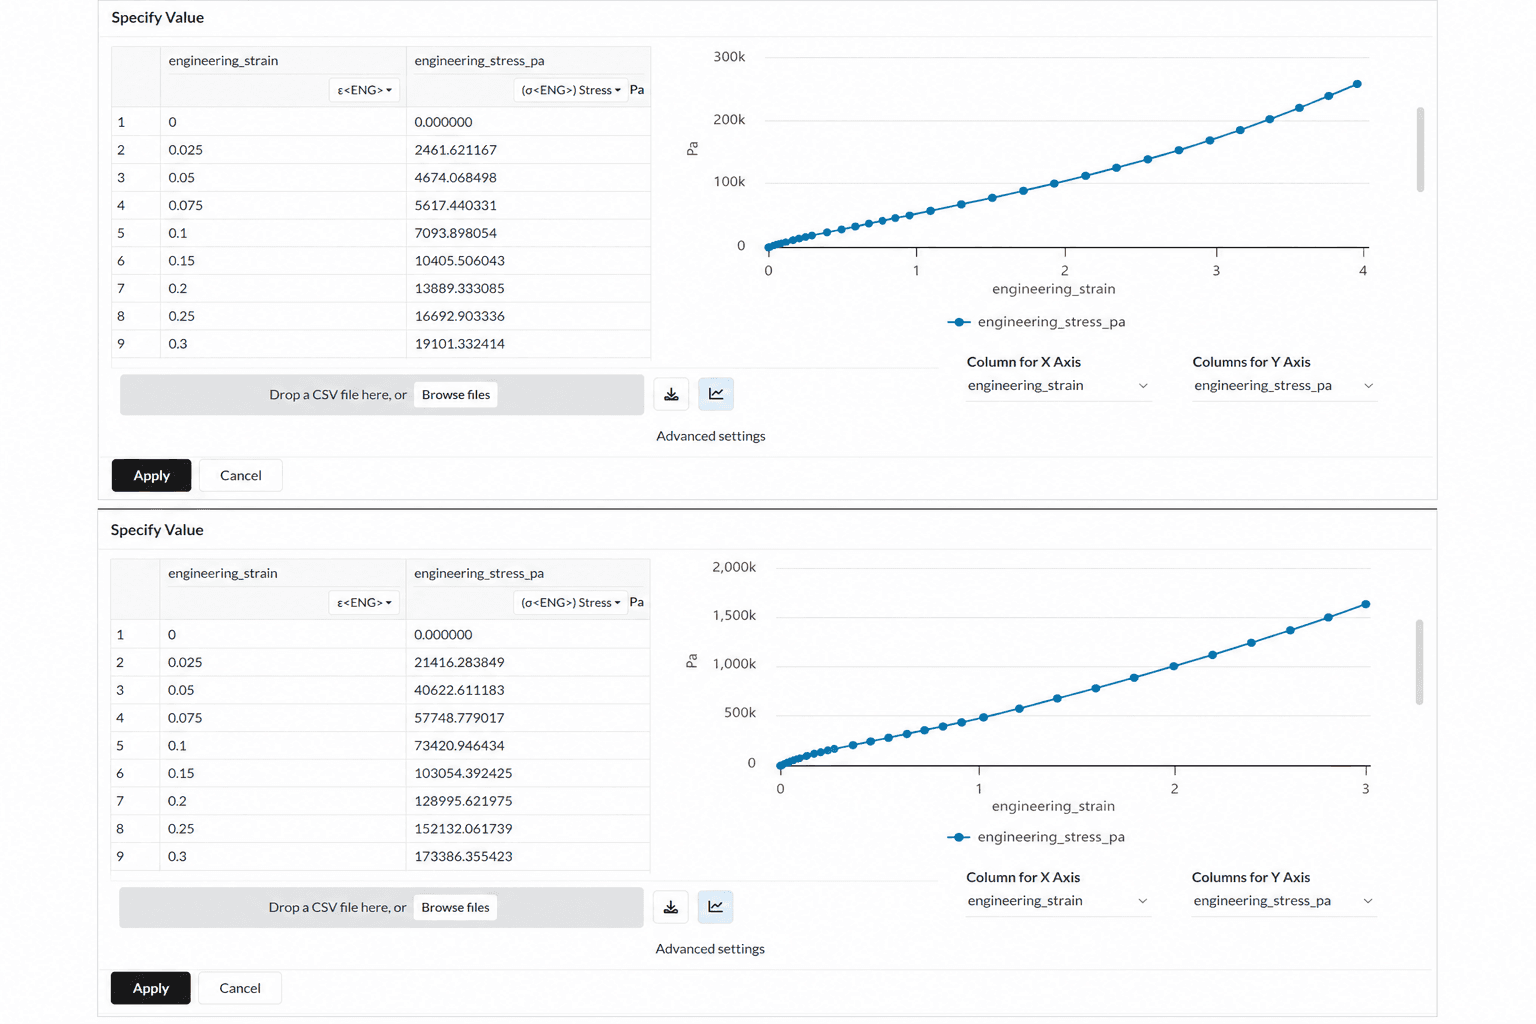
Task: Click Cancel in the upper panel
Action: point(241,475)
